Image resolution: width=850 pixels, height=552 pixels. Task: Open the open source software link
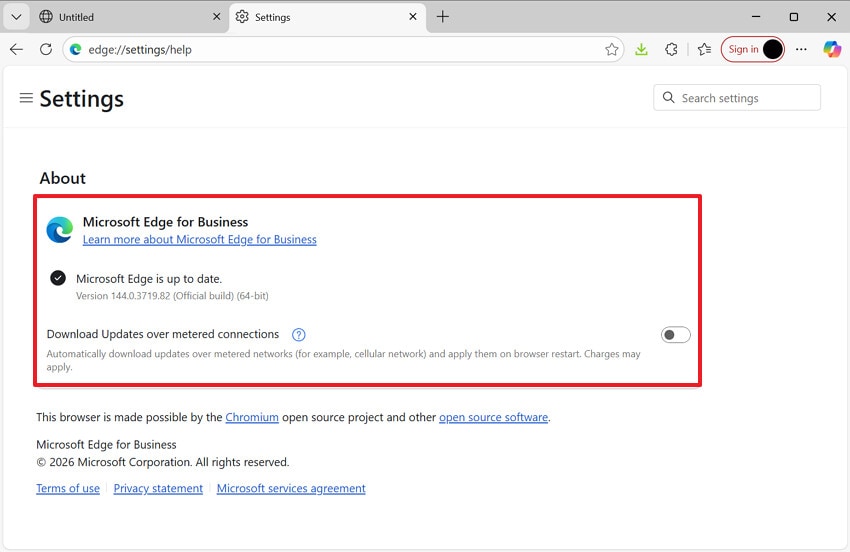(x=493, y=418)
